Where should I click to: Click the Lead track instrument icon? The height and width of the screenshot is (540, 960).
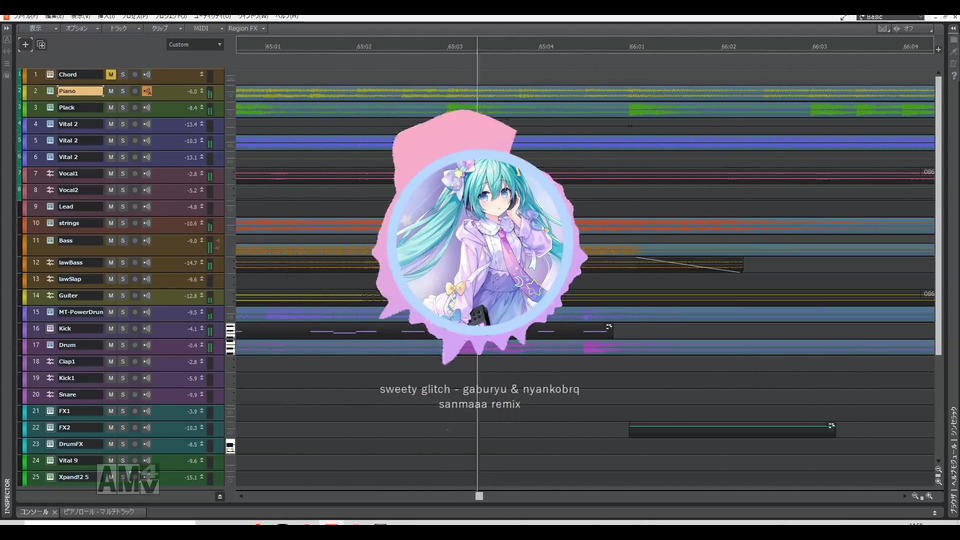[x=50, y=206]
